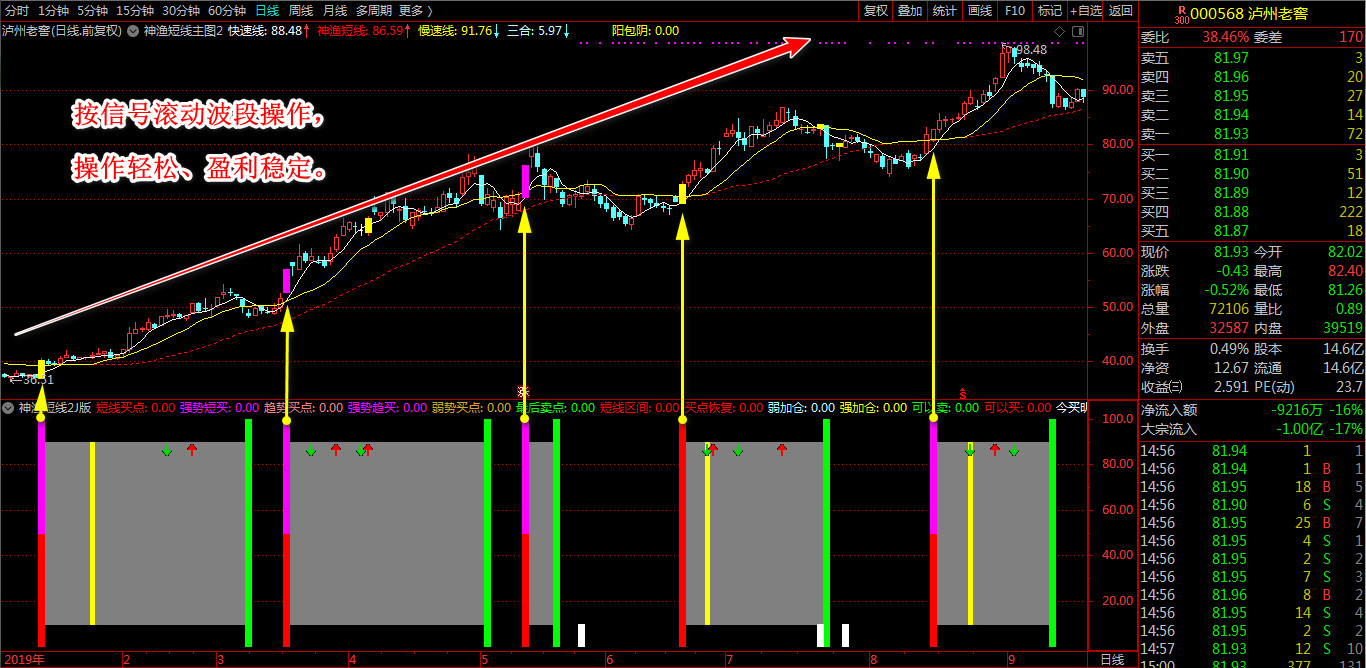Expand the sub-chart indicator menu arrow
This screenshot has height=668, width=1366.
click(x=8, y=408)
